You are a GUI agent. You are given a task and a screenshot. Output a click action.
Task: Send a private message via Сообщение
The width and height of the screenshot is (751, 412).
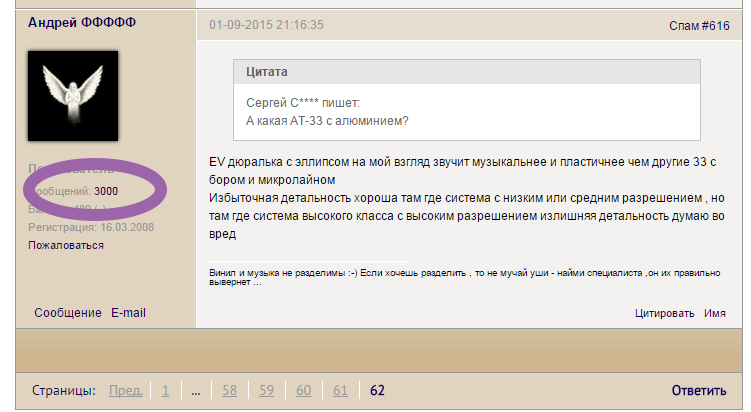click(68, 313)
